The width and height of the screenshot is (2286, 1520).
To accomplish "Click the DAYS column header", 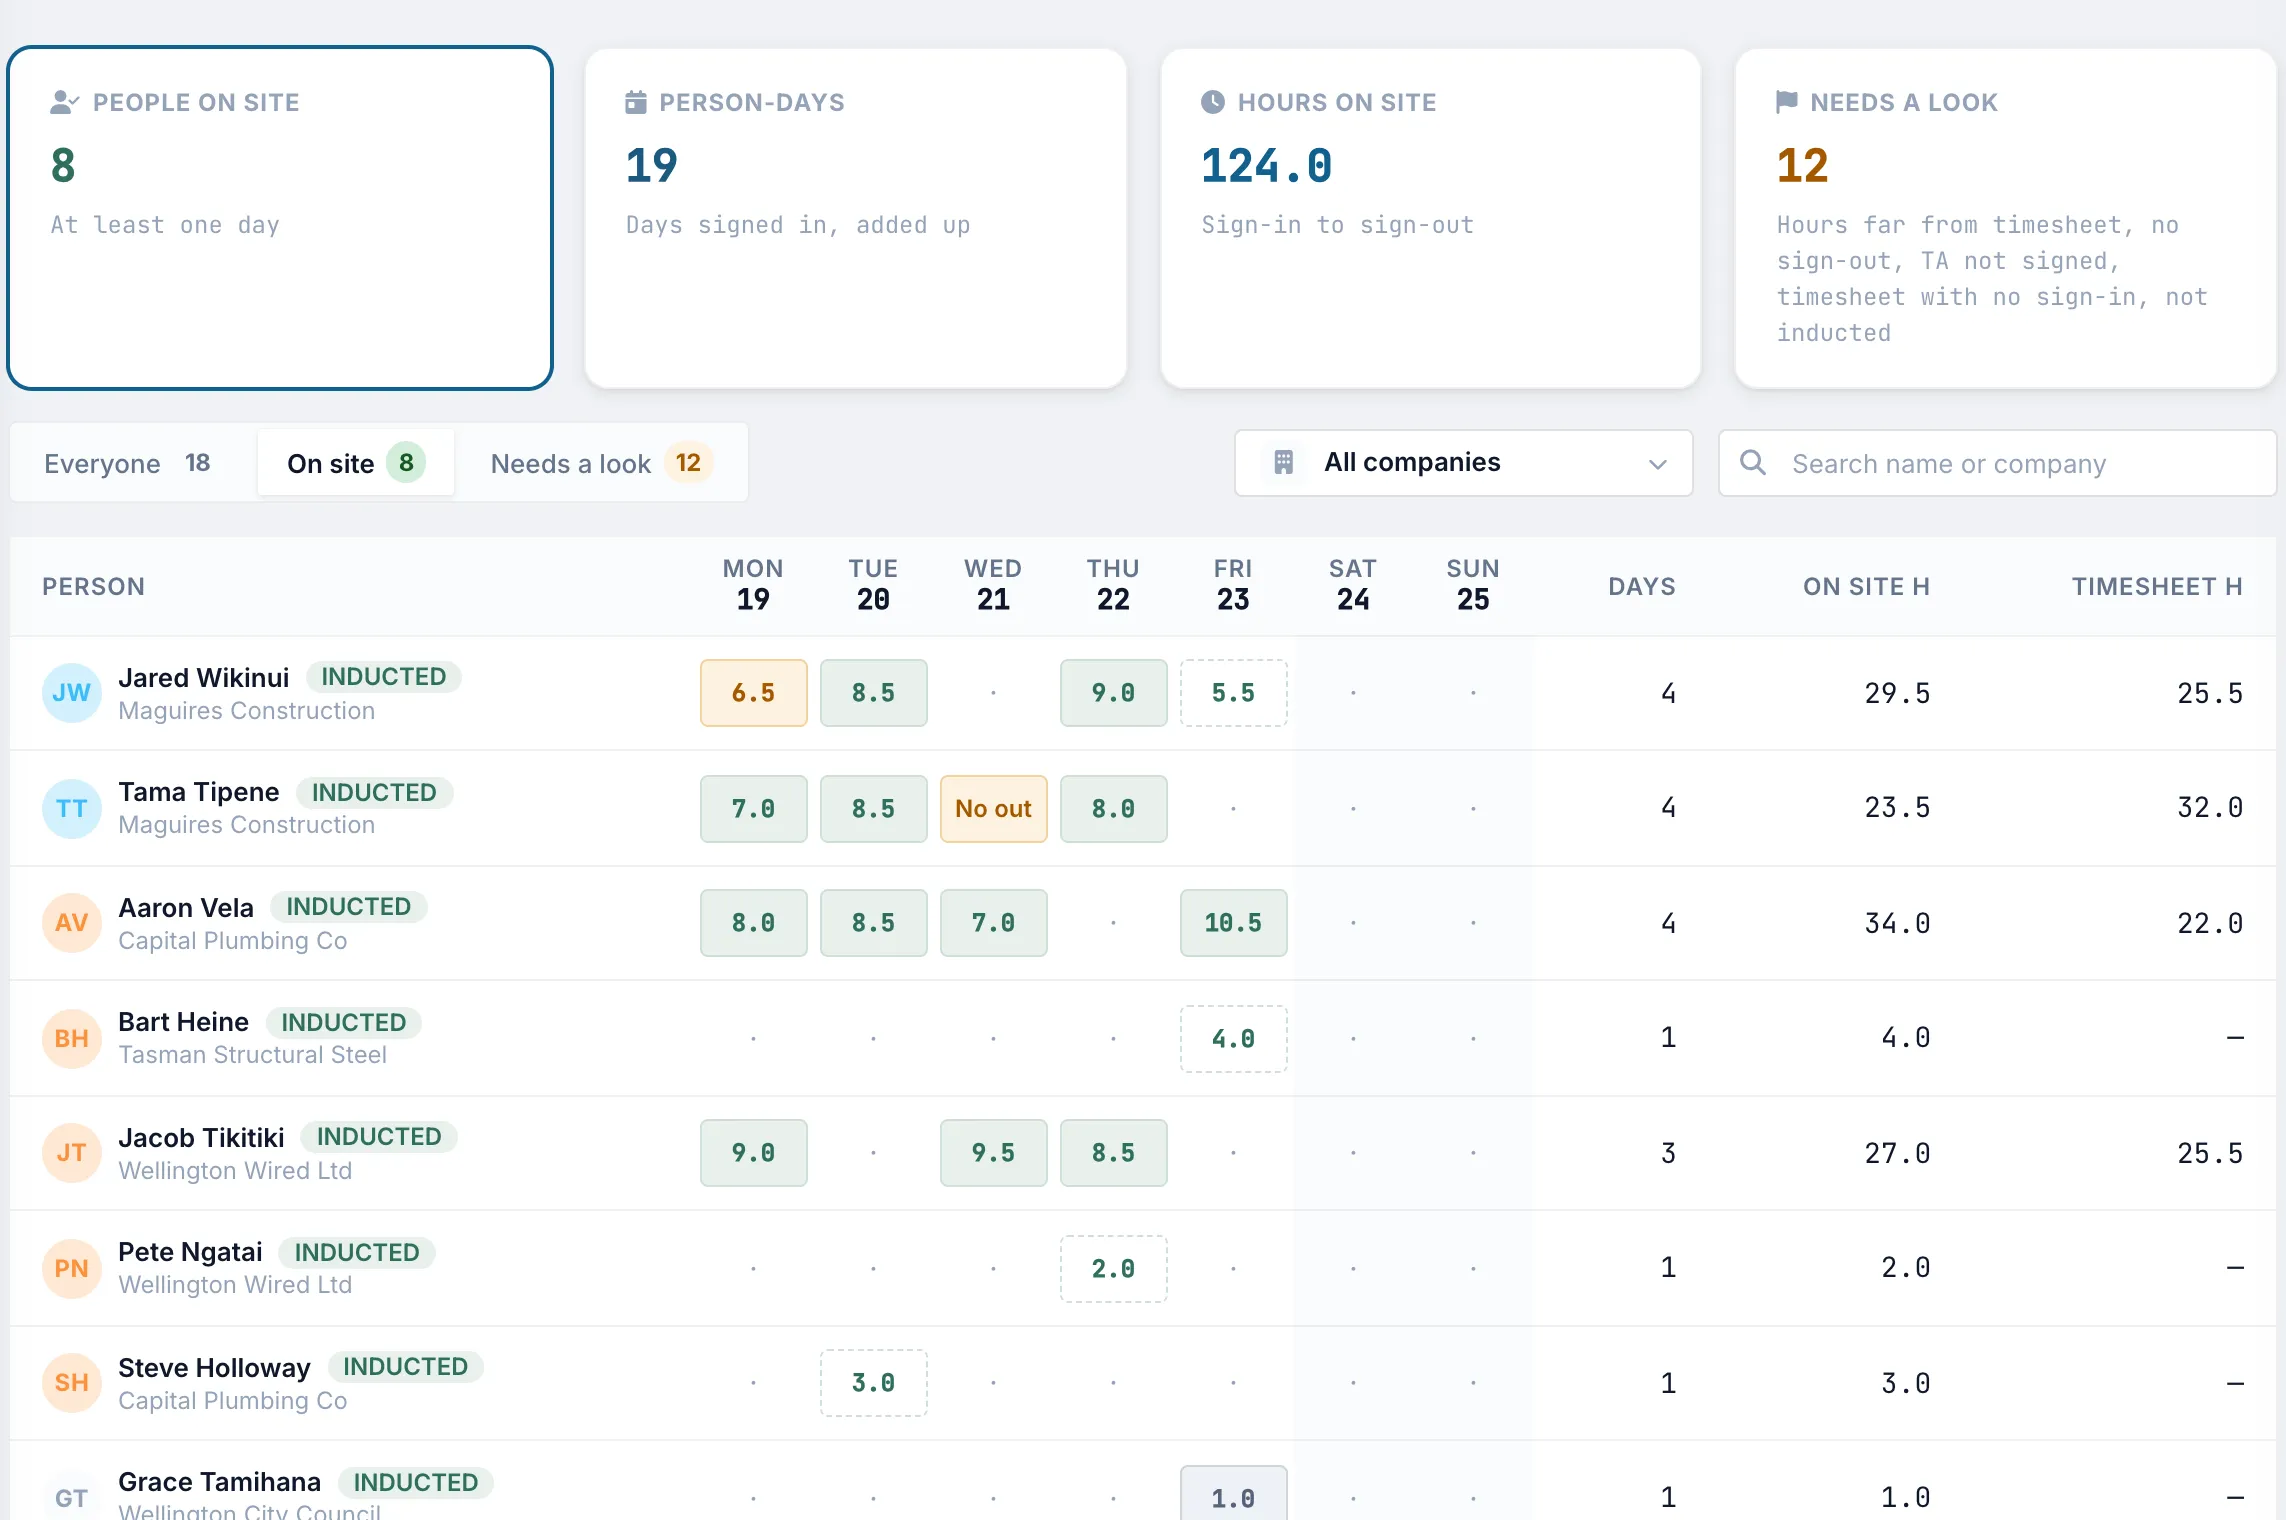I will [1642, 586].
